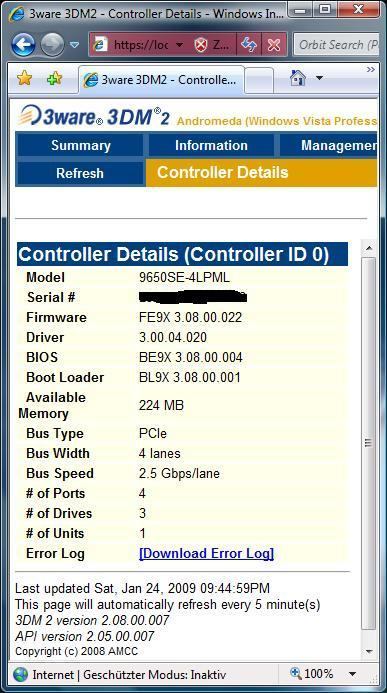
Task: Expand the toolbar overflow chevron
Action: 371,69
